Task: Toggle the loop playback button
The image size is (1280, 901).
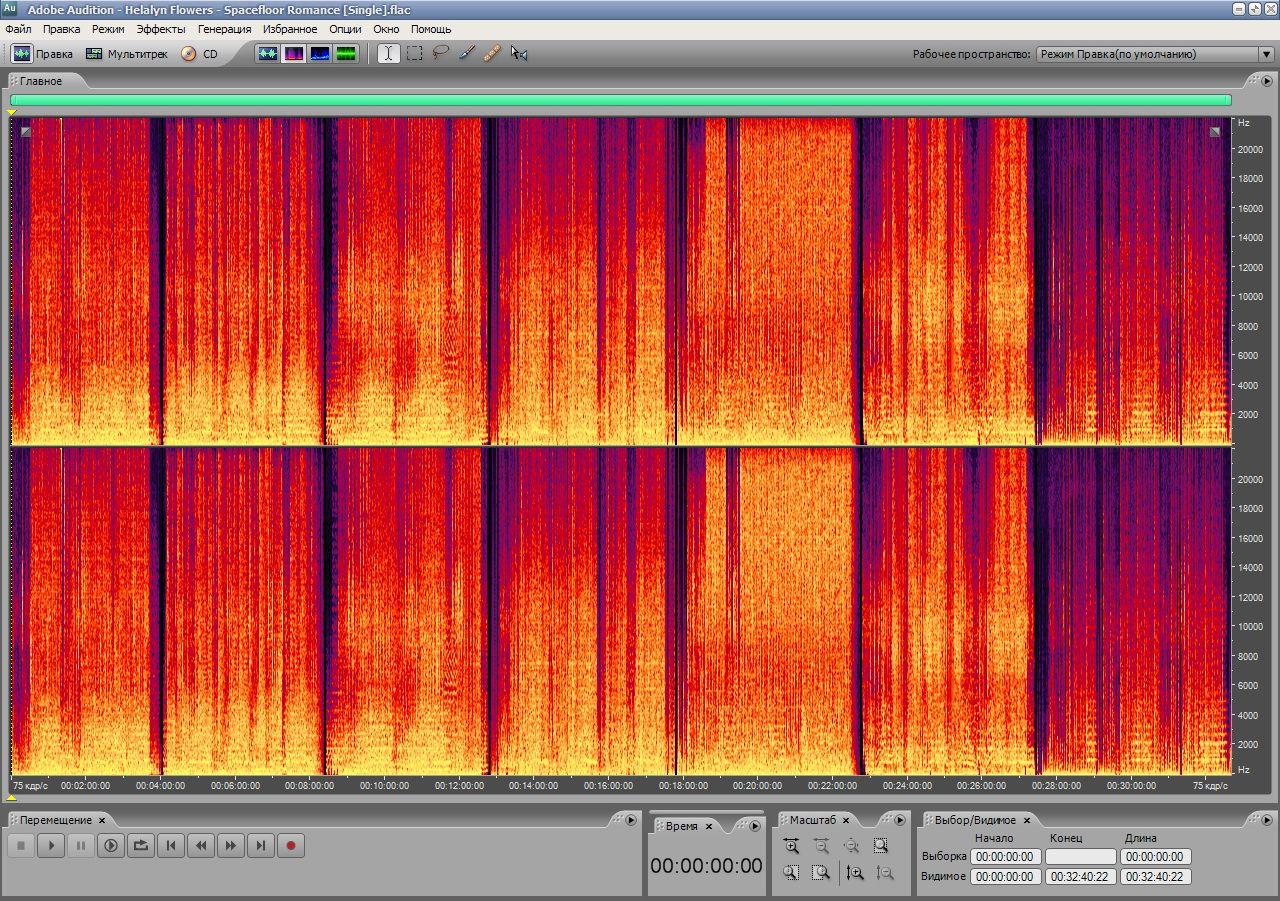Action: pyautogui.click(x=141, y=846)
